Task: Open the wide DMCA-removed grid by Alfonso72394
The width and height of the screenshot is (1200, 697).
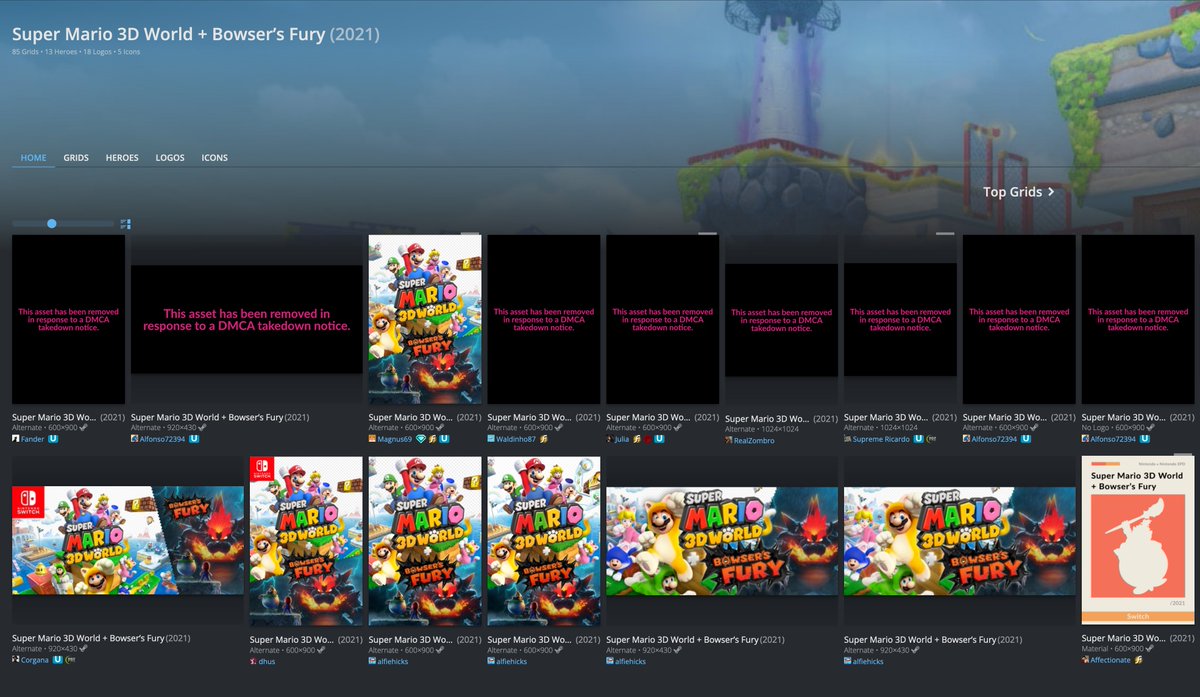Action: (x=247, y=319)
